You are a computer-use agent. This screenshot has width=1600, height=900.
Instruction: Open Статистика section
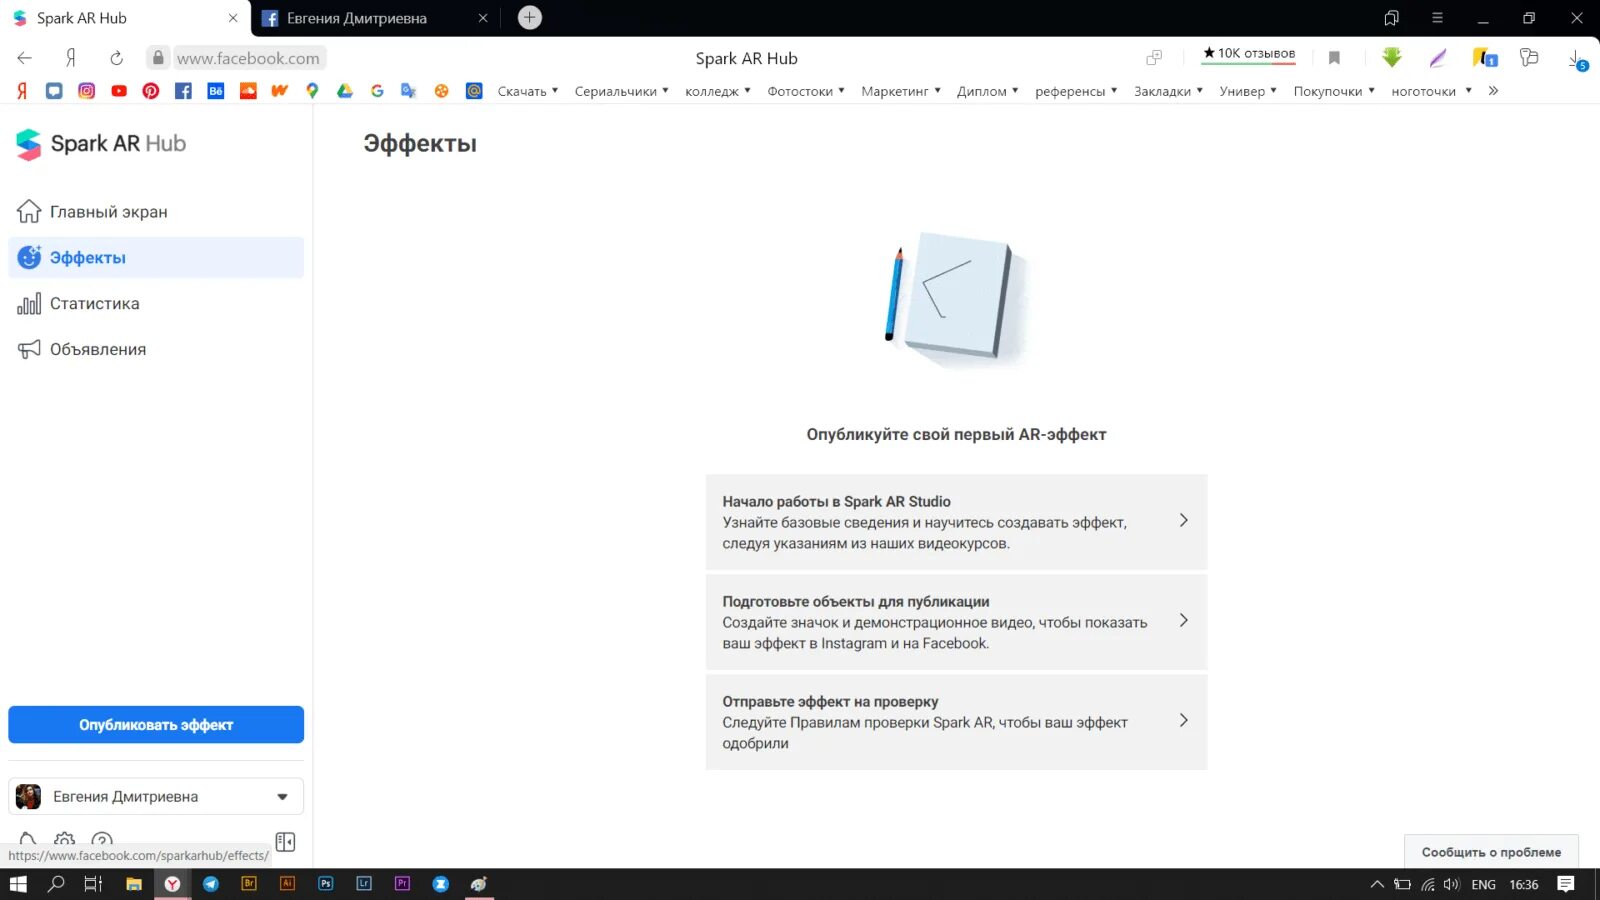156,304
